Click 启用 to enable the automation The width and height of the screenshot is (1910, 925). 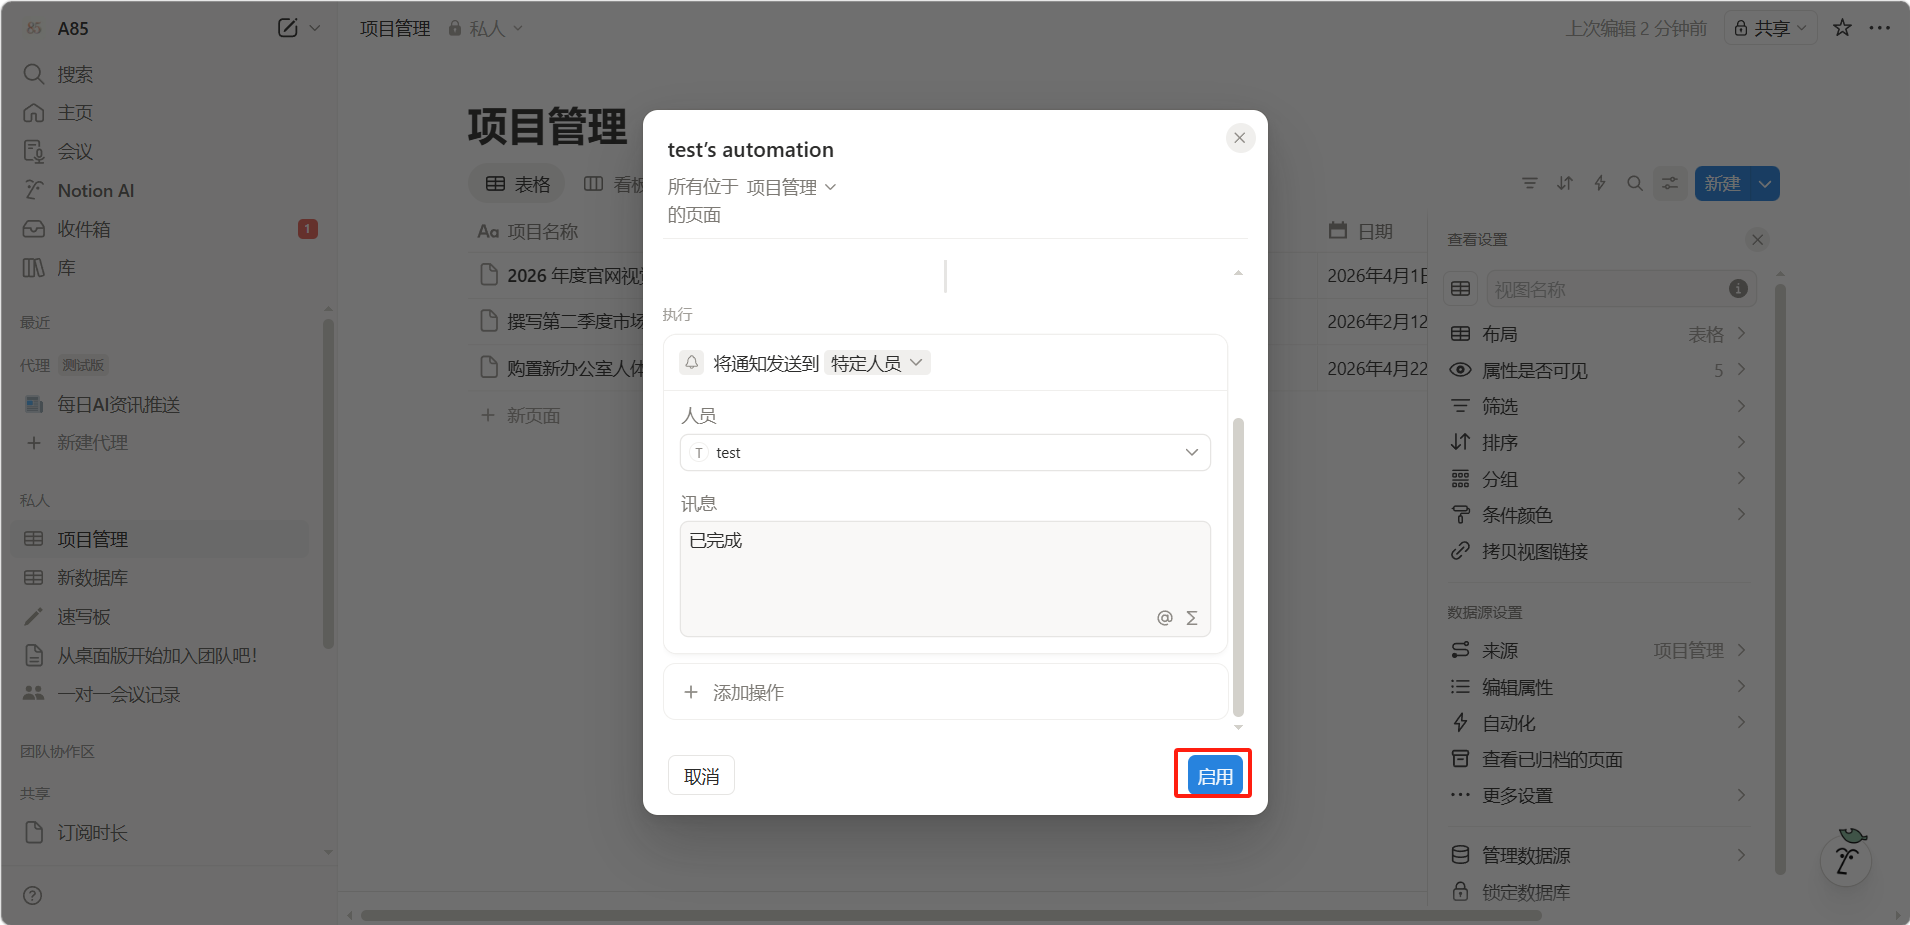1213,775
